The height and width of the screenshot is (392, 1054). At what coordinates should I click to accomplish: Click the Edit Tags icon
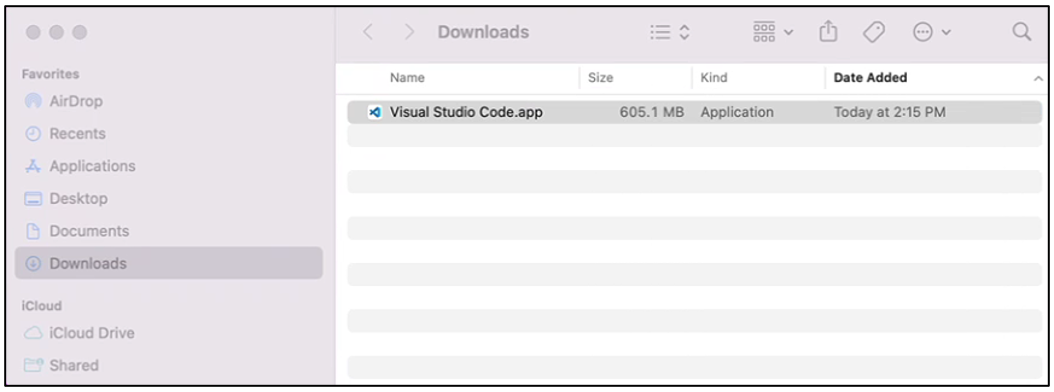pyautogui.click(x=873, y=32)
